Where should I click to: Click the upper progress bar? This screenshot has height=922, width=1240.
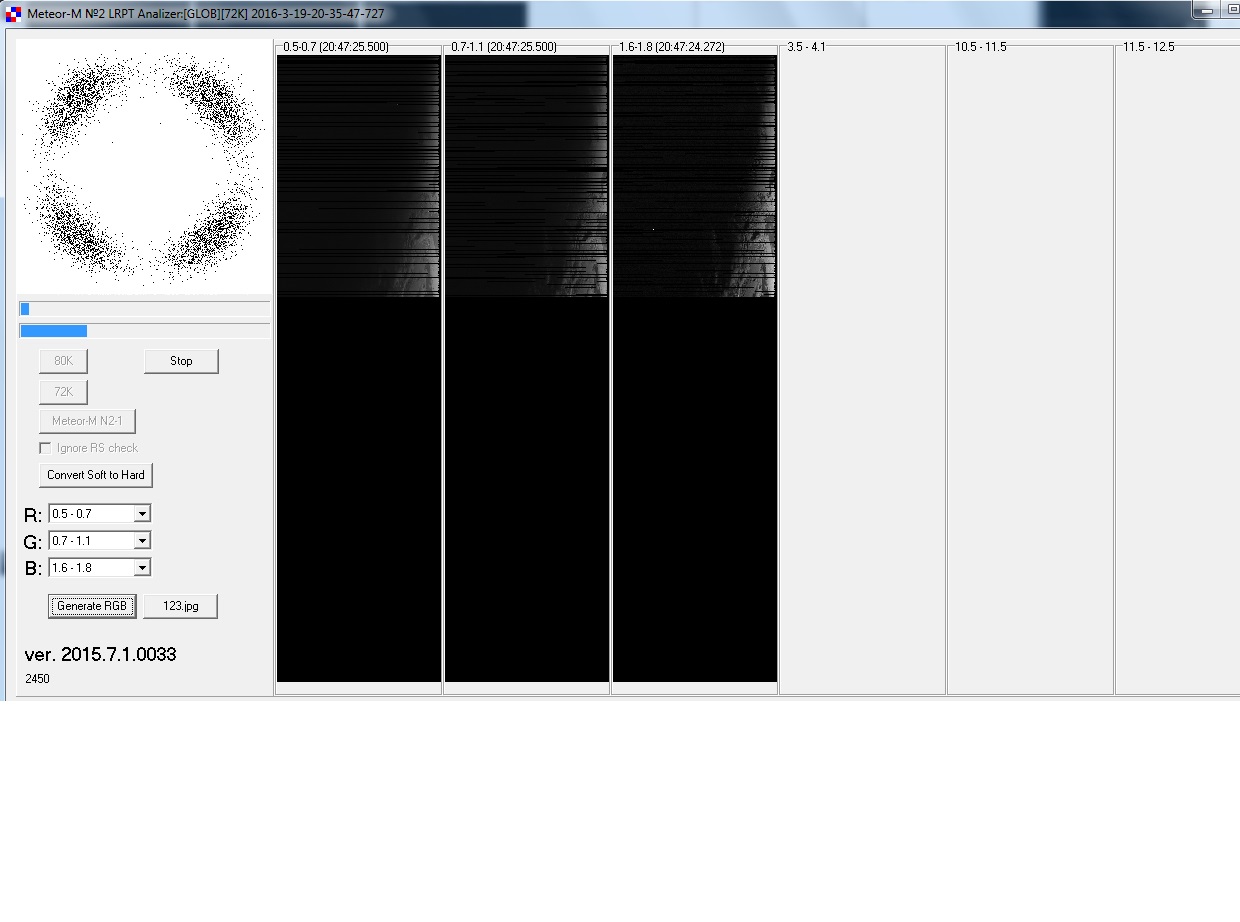[x=144, y=309]
